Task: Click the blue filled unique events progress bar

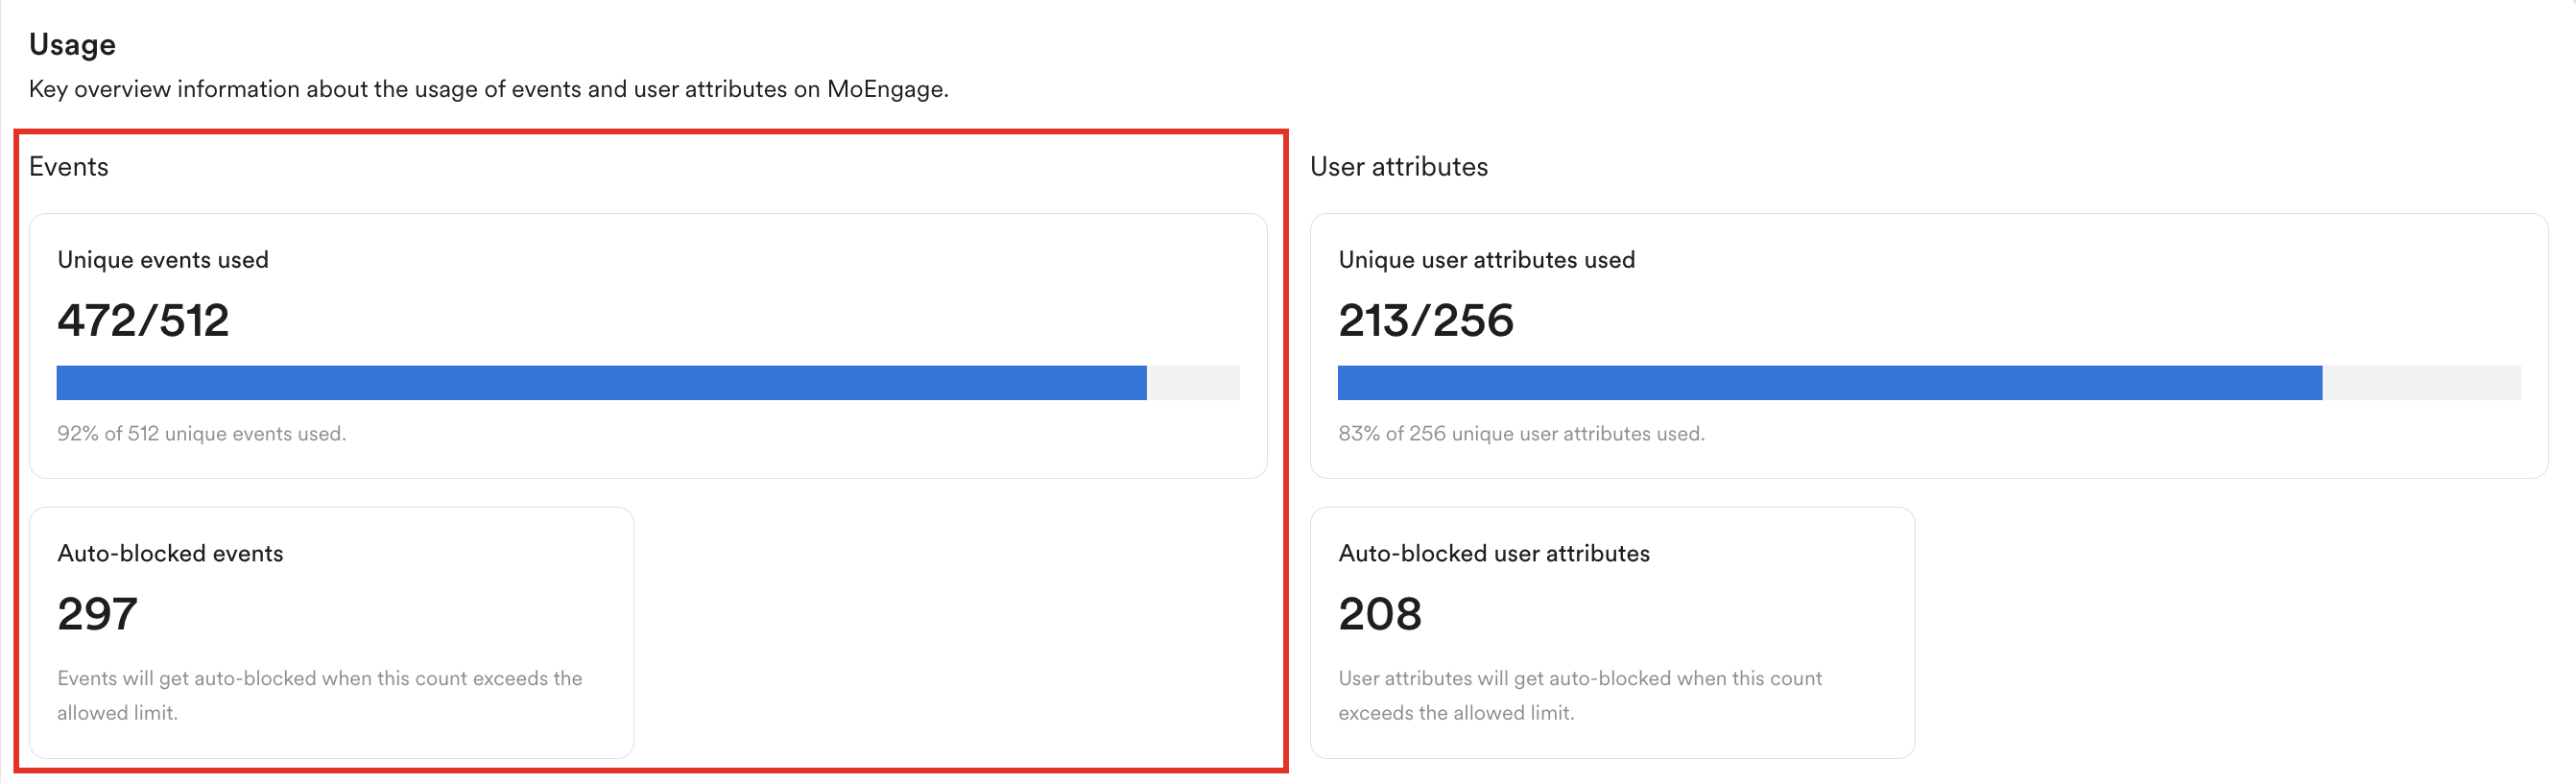Action: click(x=600, y=383)
